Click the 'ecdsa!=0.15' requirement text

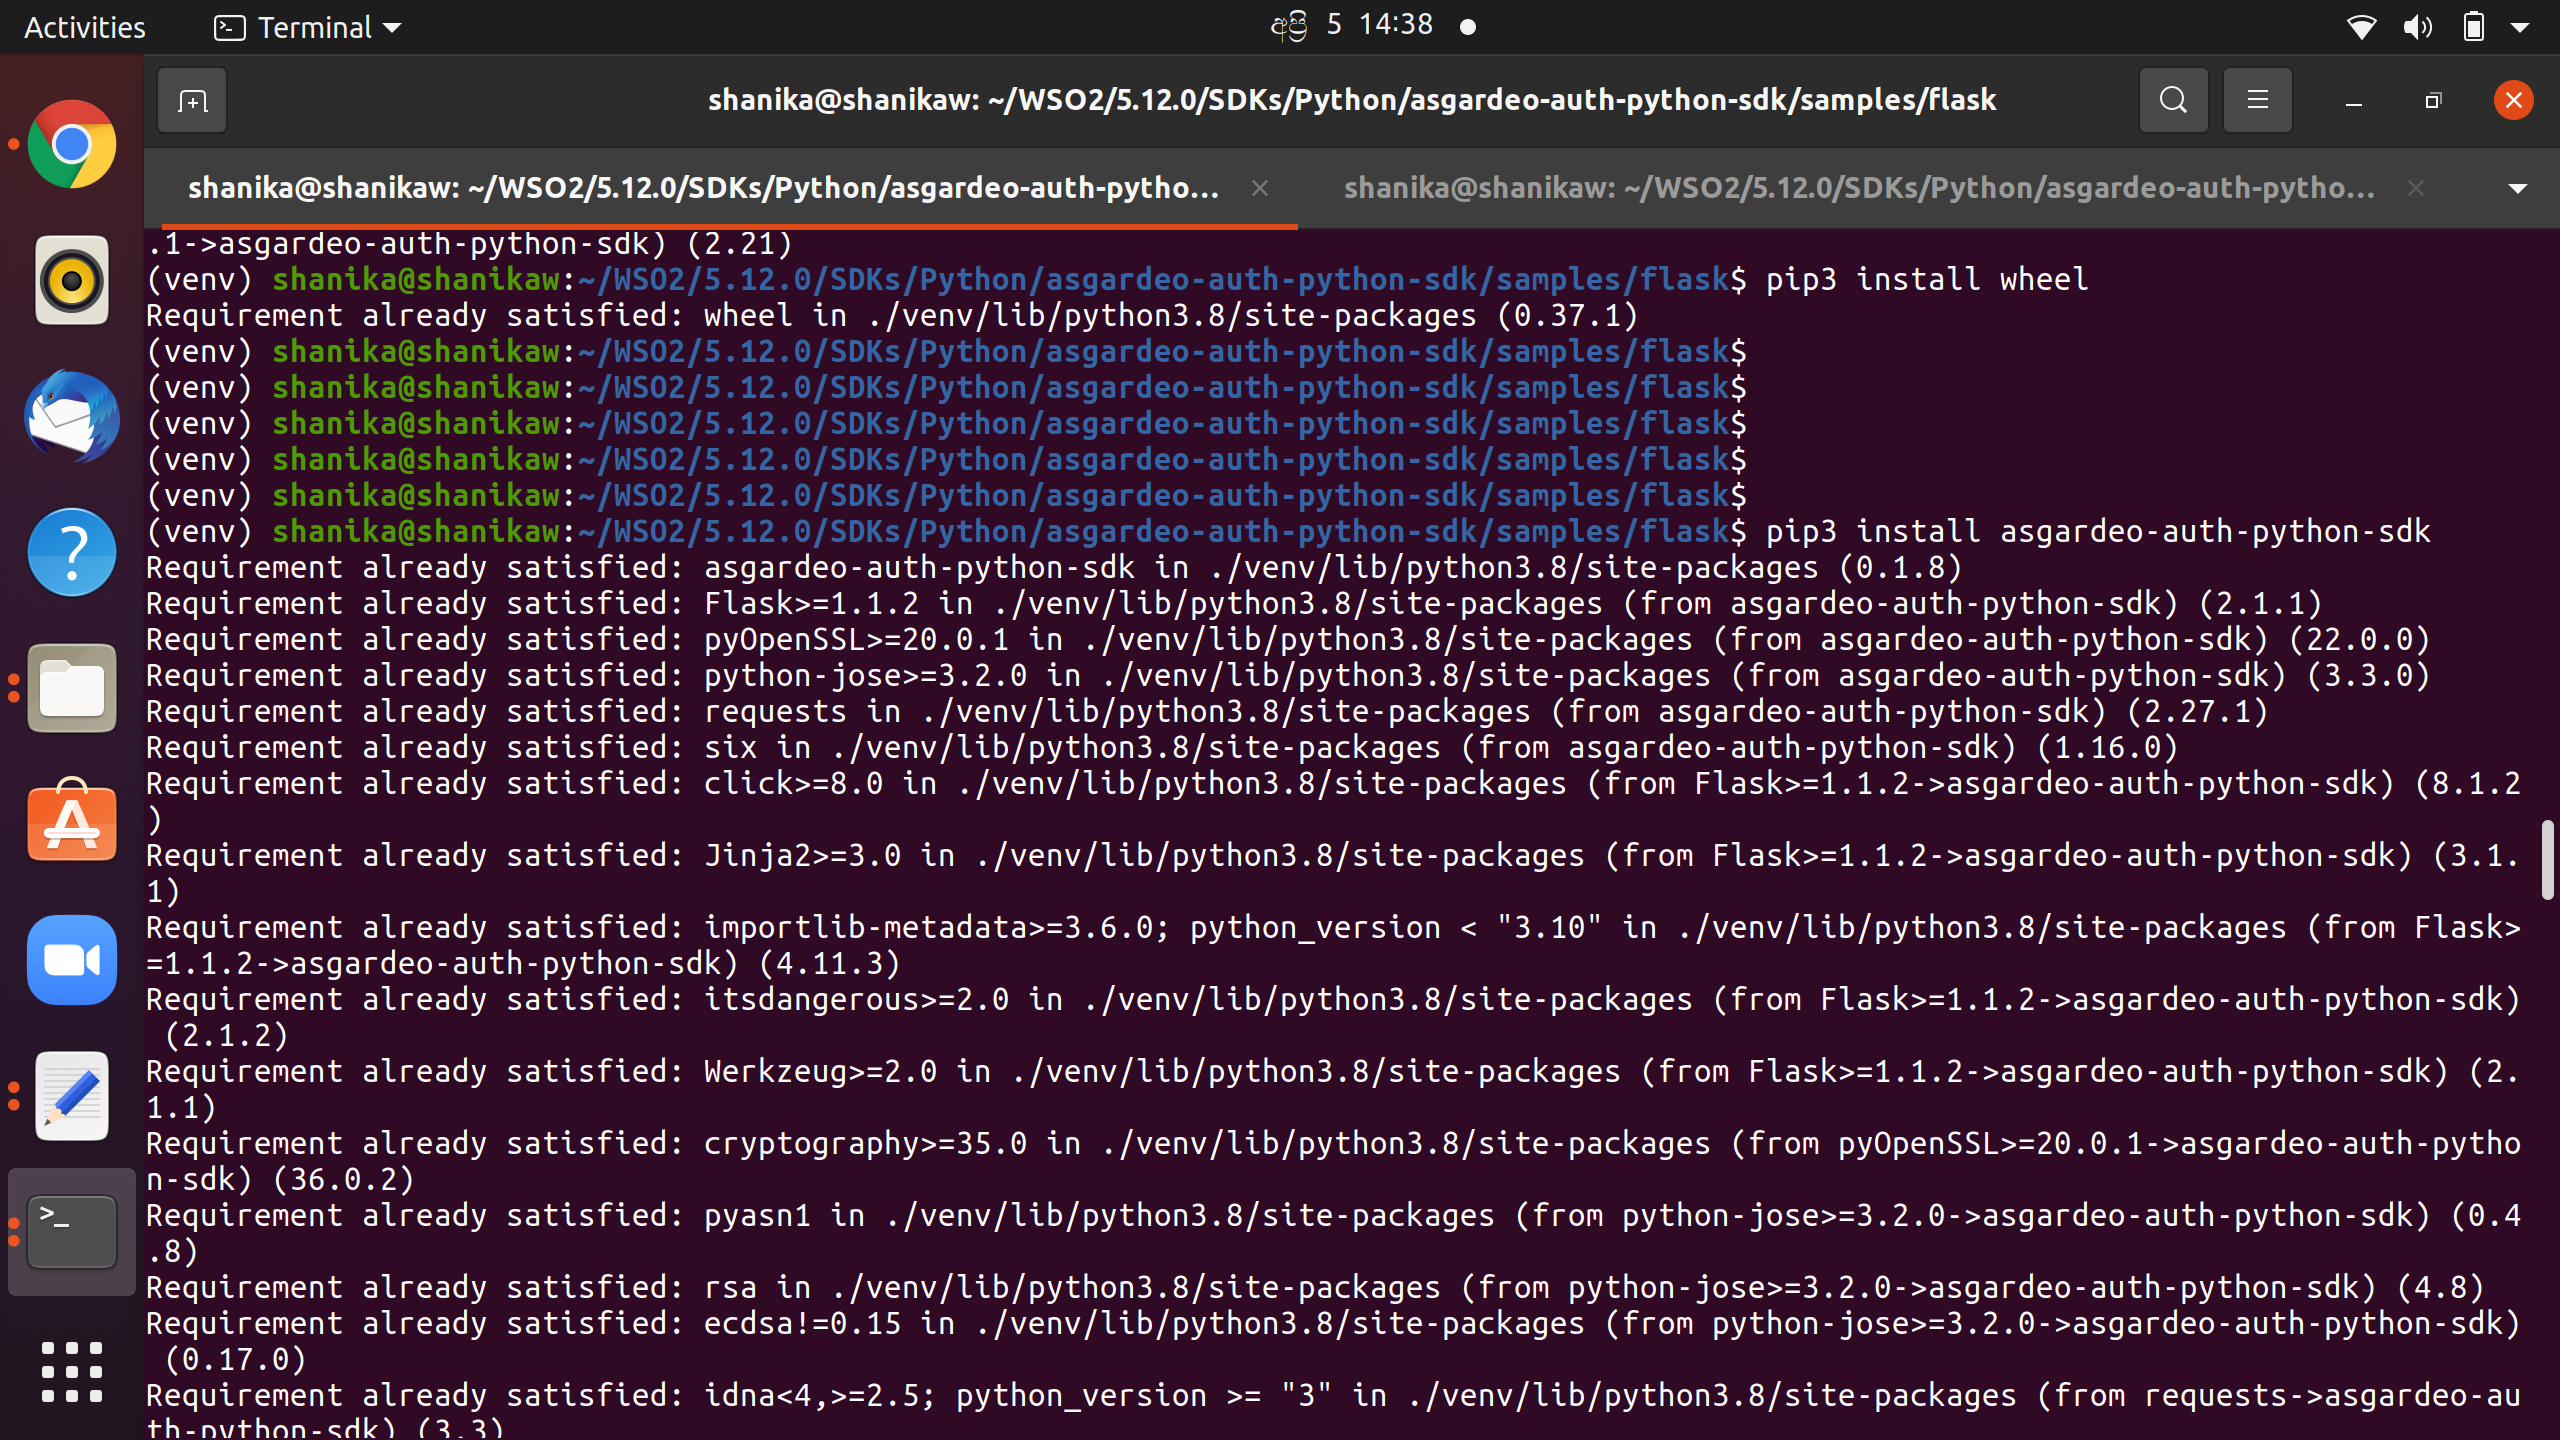tap(802, 1323)
